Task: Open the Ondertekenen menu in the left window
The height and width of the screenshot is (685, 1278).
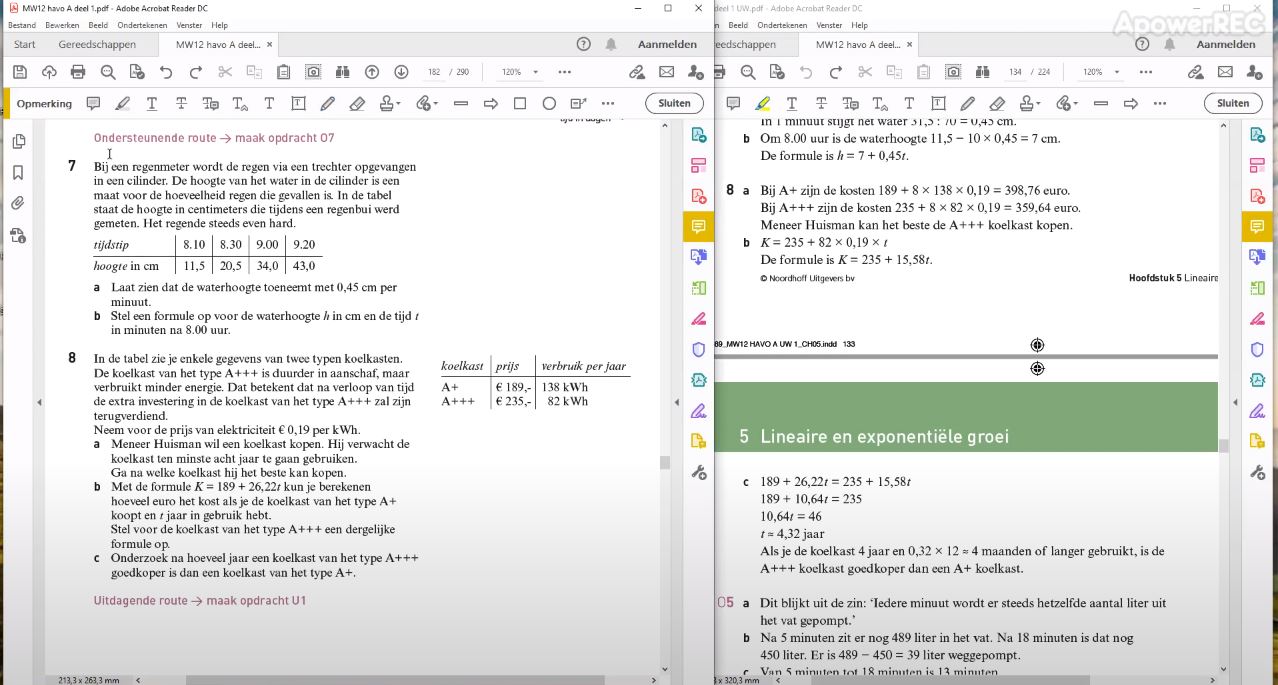Action: 142,25
